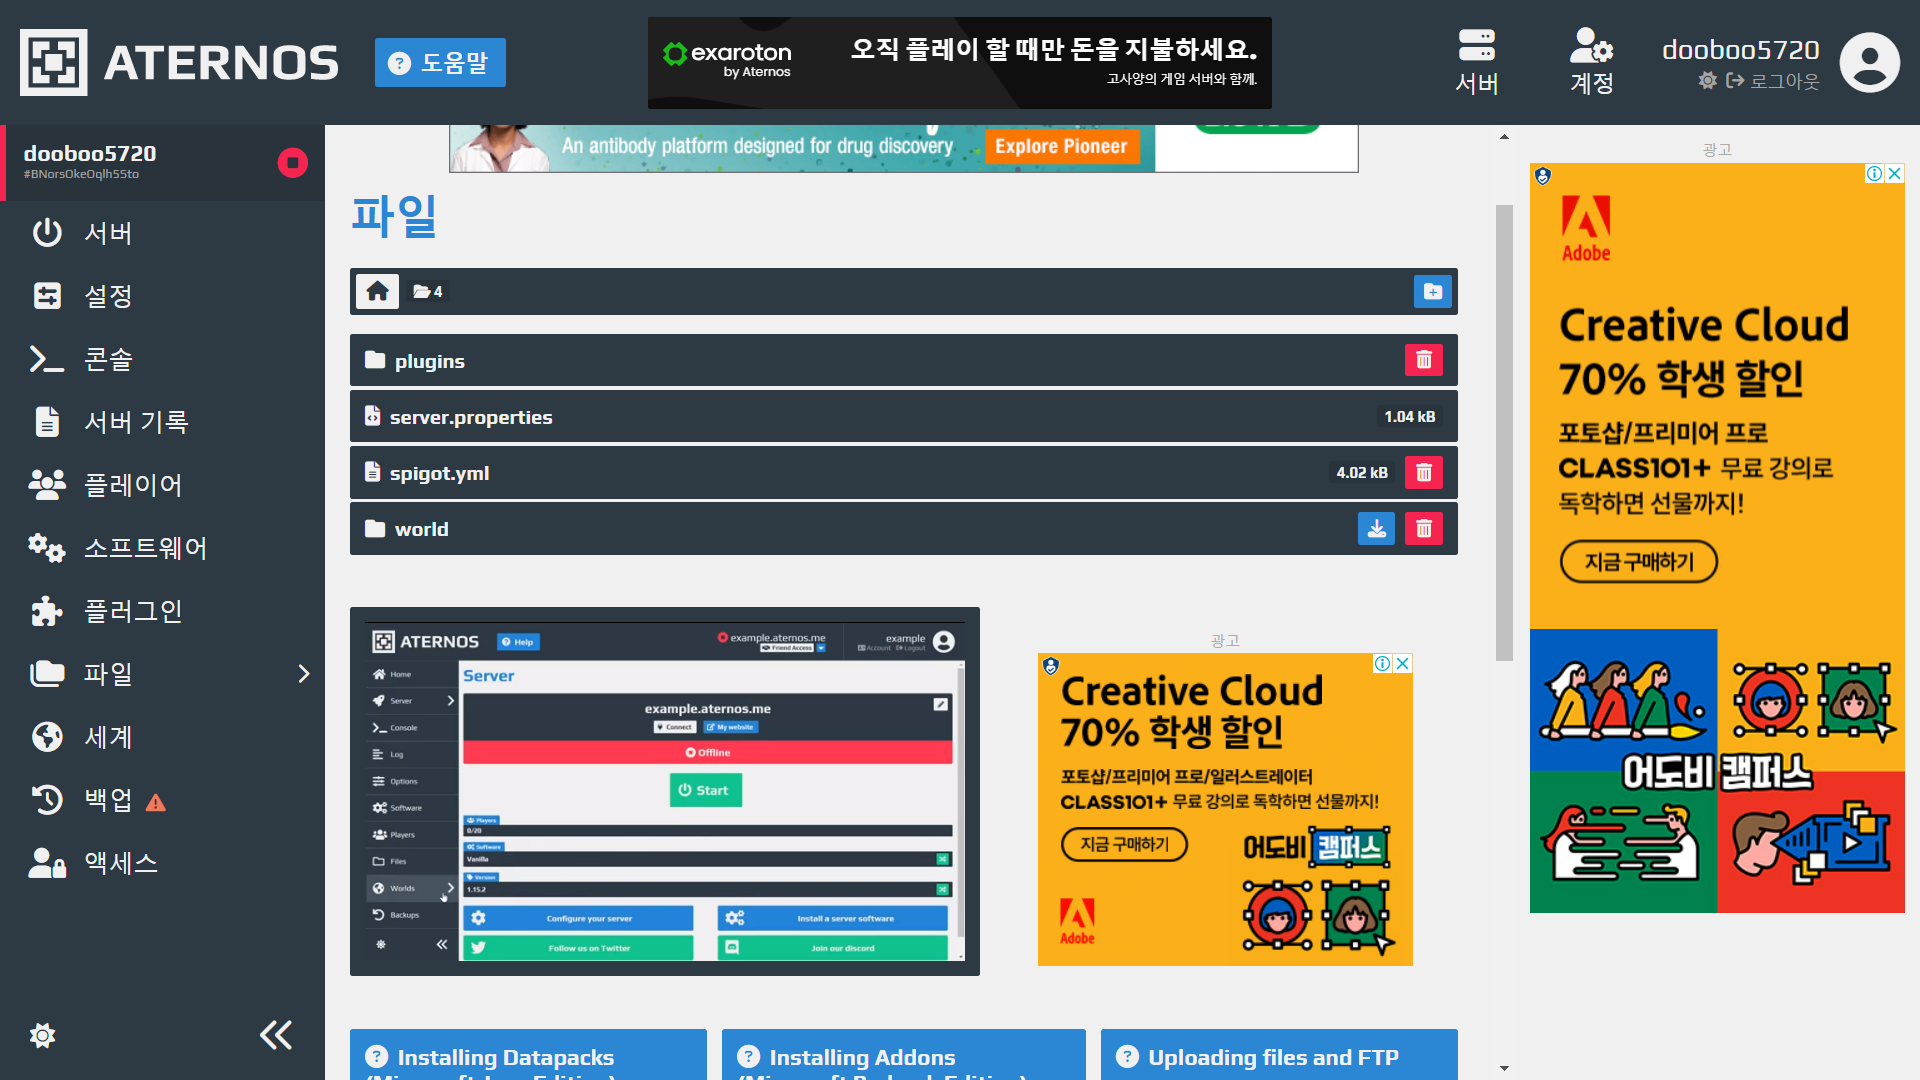1920x1080 pixels.
Task: Delete spigot.yml using its trash icon
Action: (1423, 473)
